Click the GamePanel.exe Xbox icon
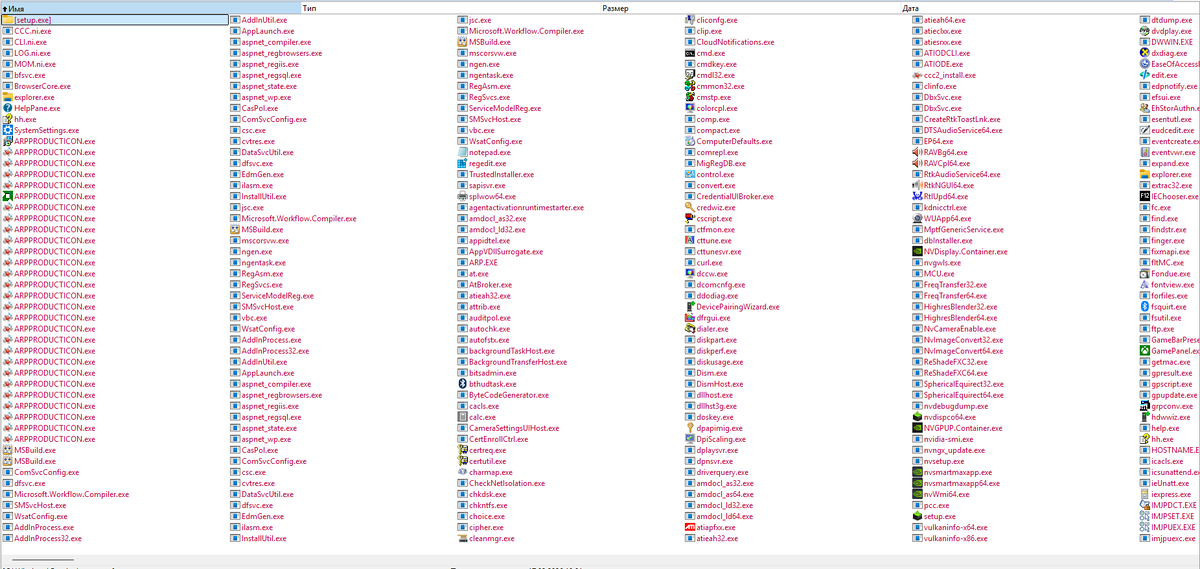Image resolution: width=1200 pixels, height=569 pixels. pos(1144,351)
